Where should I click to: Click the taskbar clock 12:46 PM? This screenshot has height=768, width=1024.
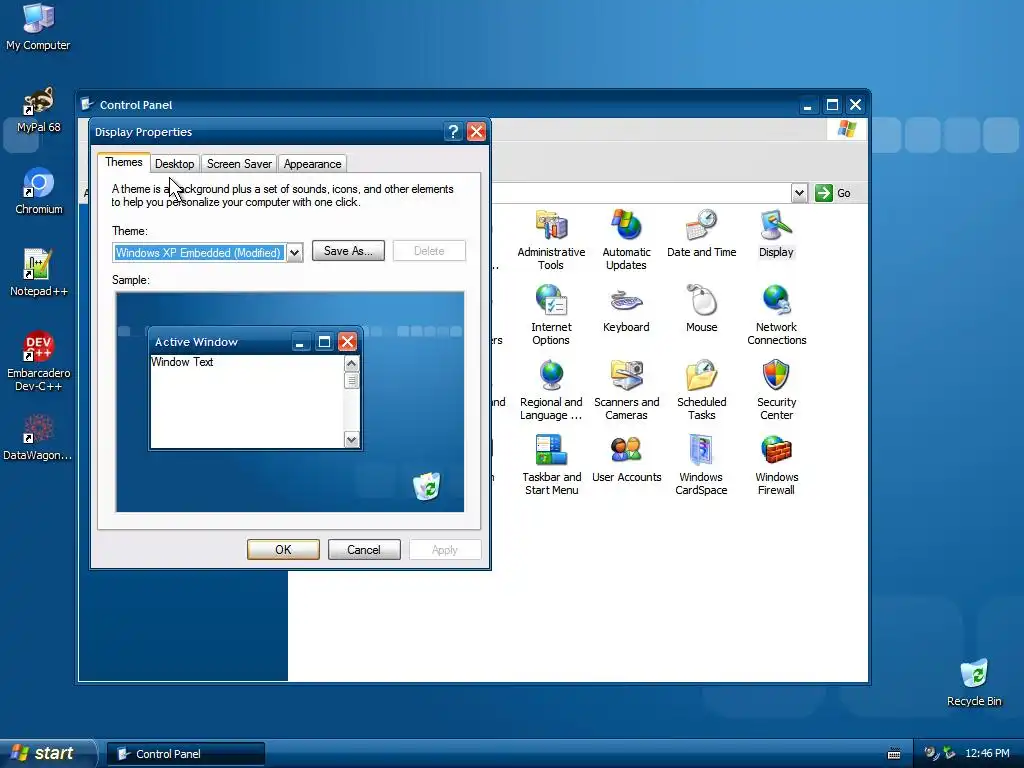click(987, 754)
